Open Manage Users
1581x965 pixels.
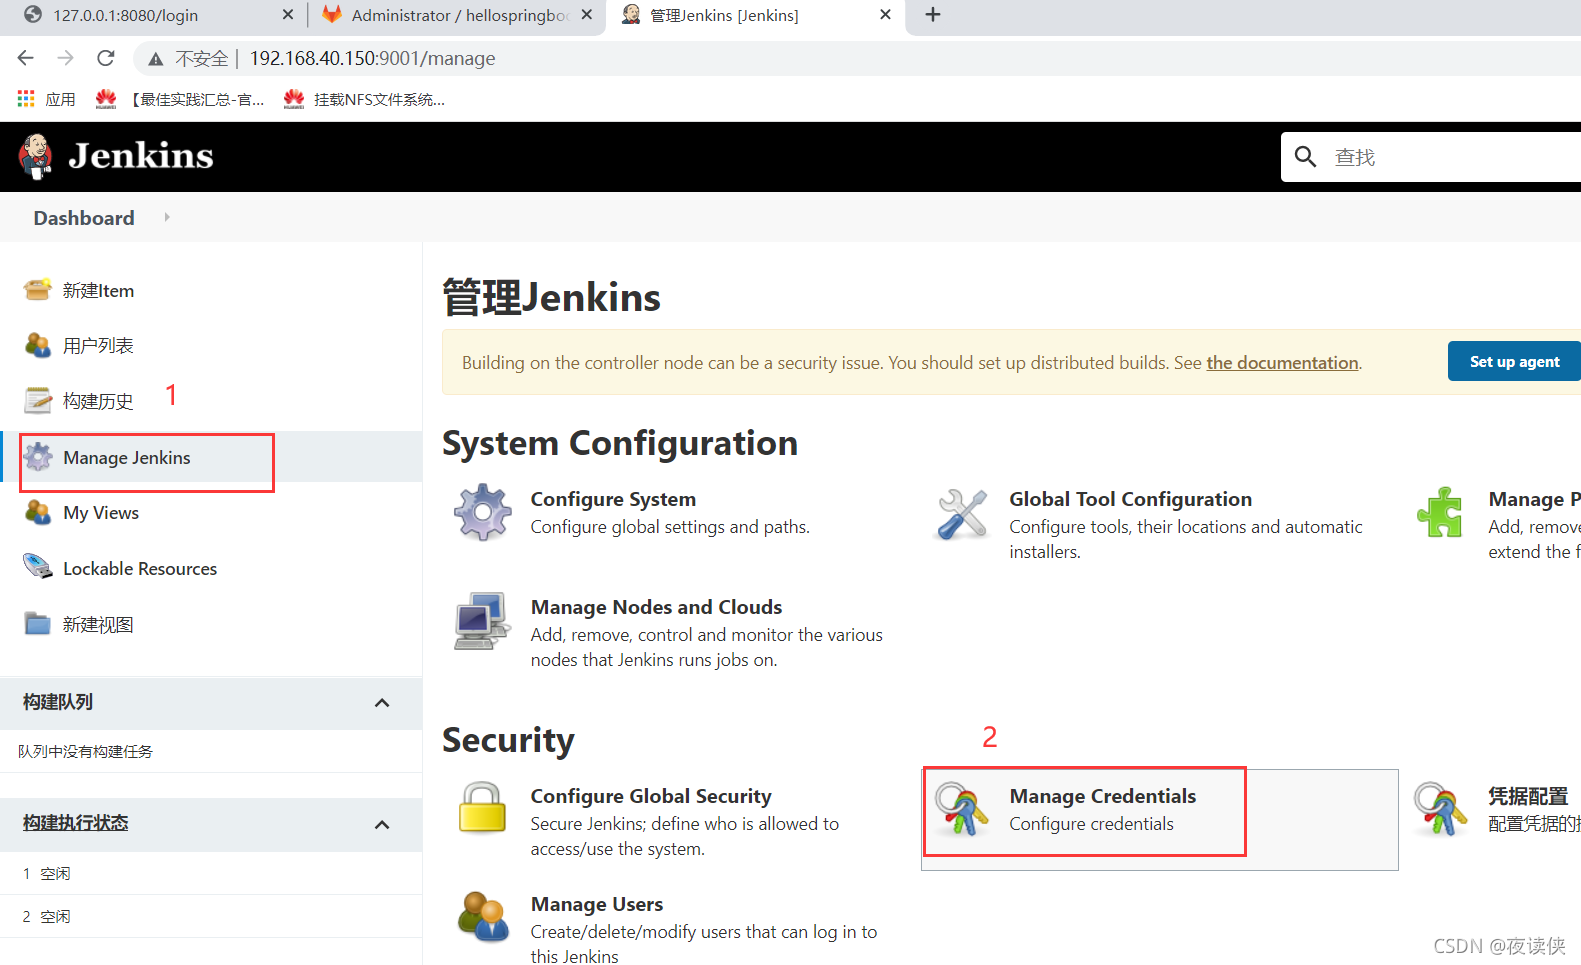pos(597,904)
